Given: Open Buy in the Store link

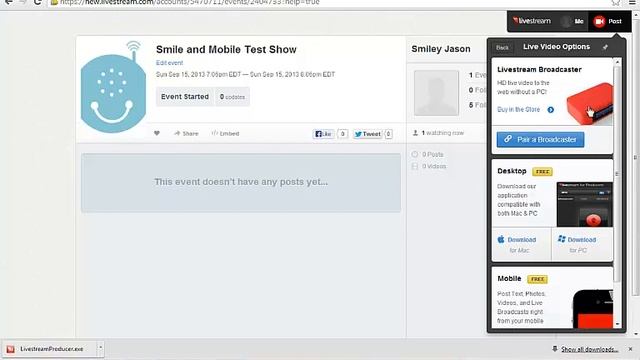Looking at the screenshot, I should [518, 109].
